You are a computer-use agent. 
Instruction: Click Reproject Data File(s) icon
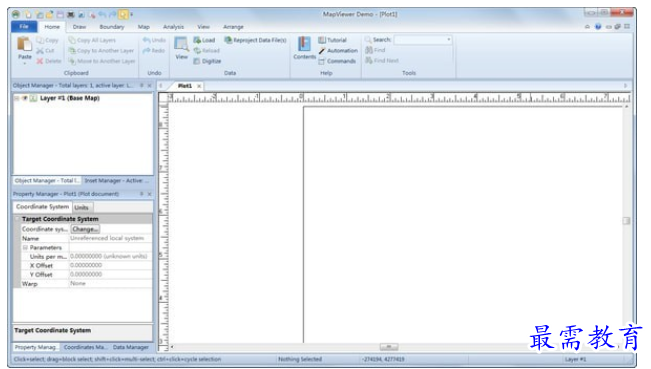tap(228, 40)
